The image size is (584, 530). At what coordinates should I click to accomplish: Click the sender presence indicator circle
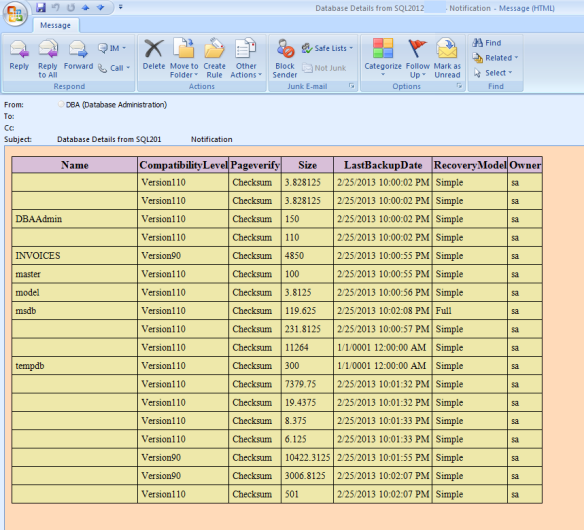pyautogui.click(x=61, y=104)
